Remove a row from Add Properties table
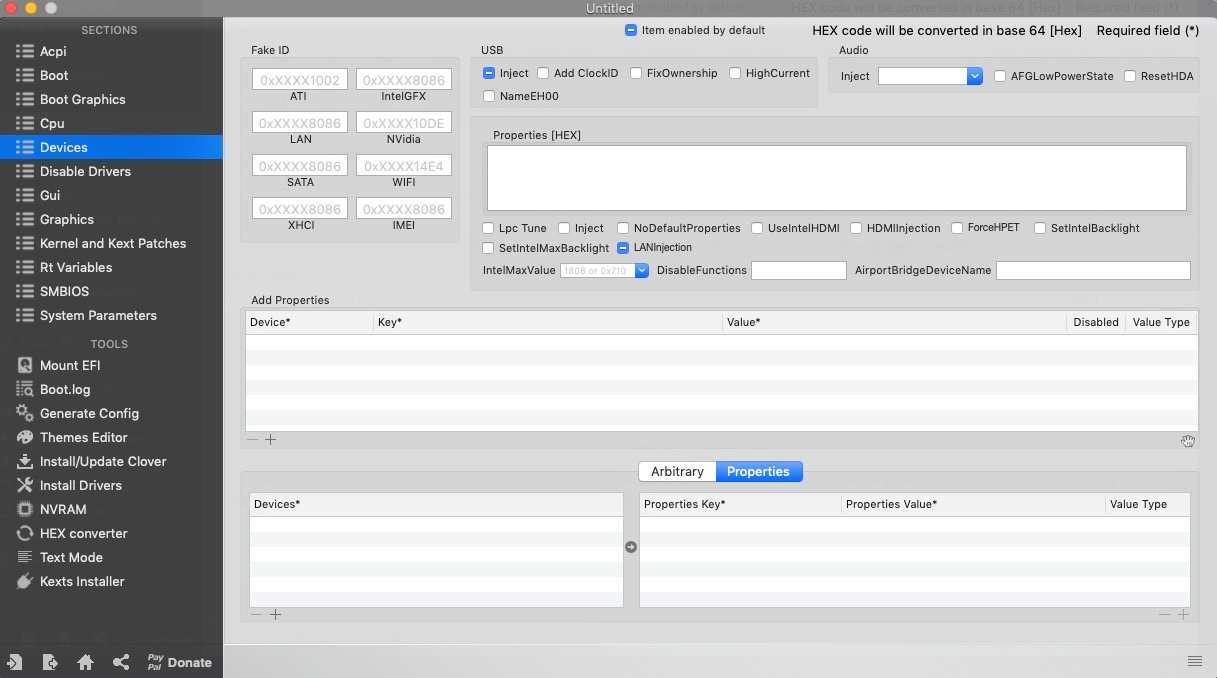Screen dimensions: 1217x678 point(252,439)
